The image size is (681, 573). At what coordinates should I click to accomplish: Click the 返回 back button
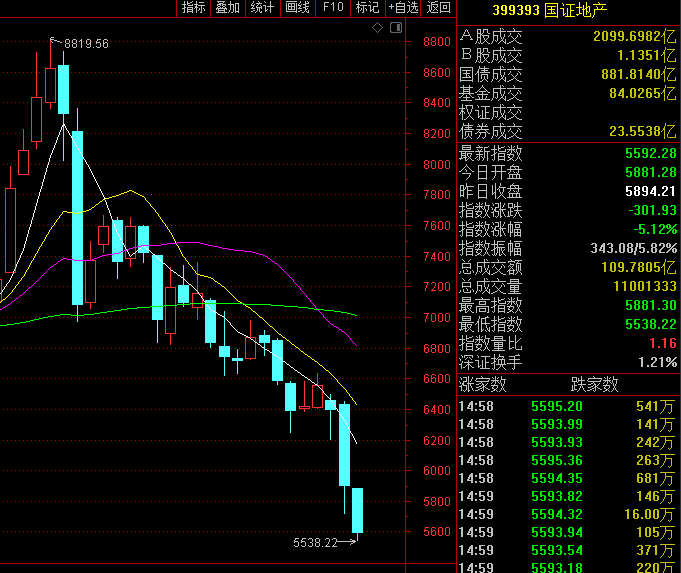point(438,8)
